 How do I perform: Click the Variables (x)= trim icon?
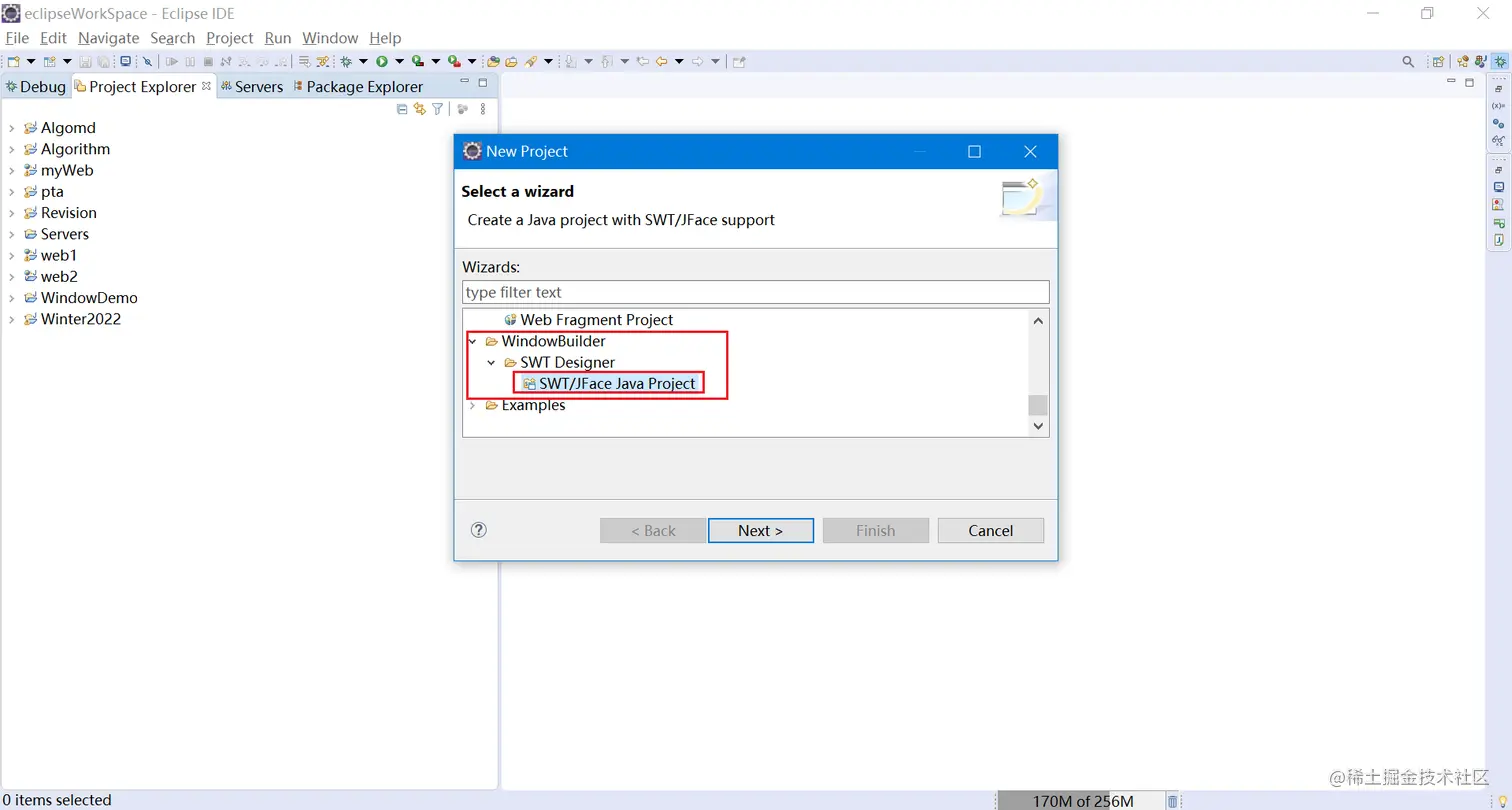click(1498, 106)
